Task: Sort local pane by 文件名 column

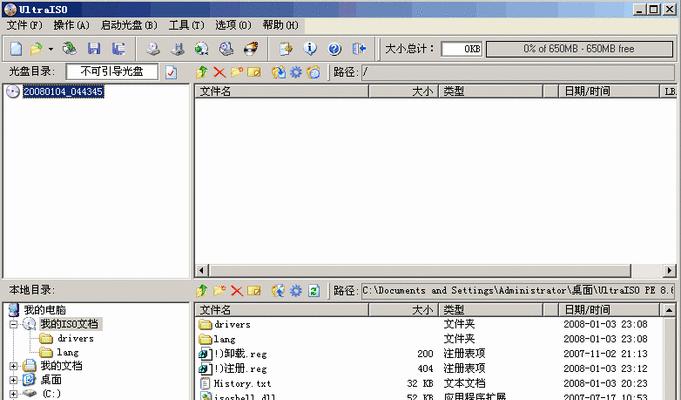Action: point(281,310)
